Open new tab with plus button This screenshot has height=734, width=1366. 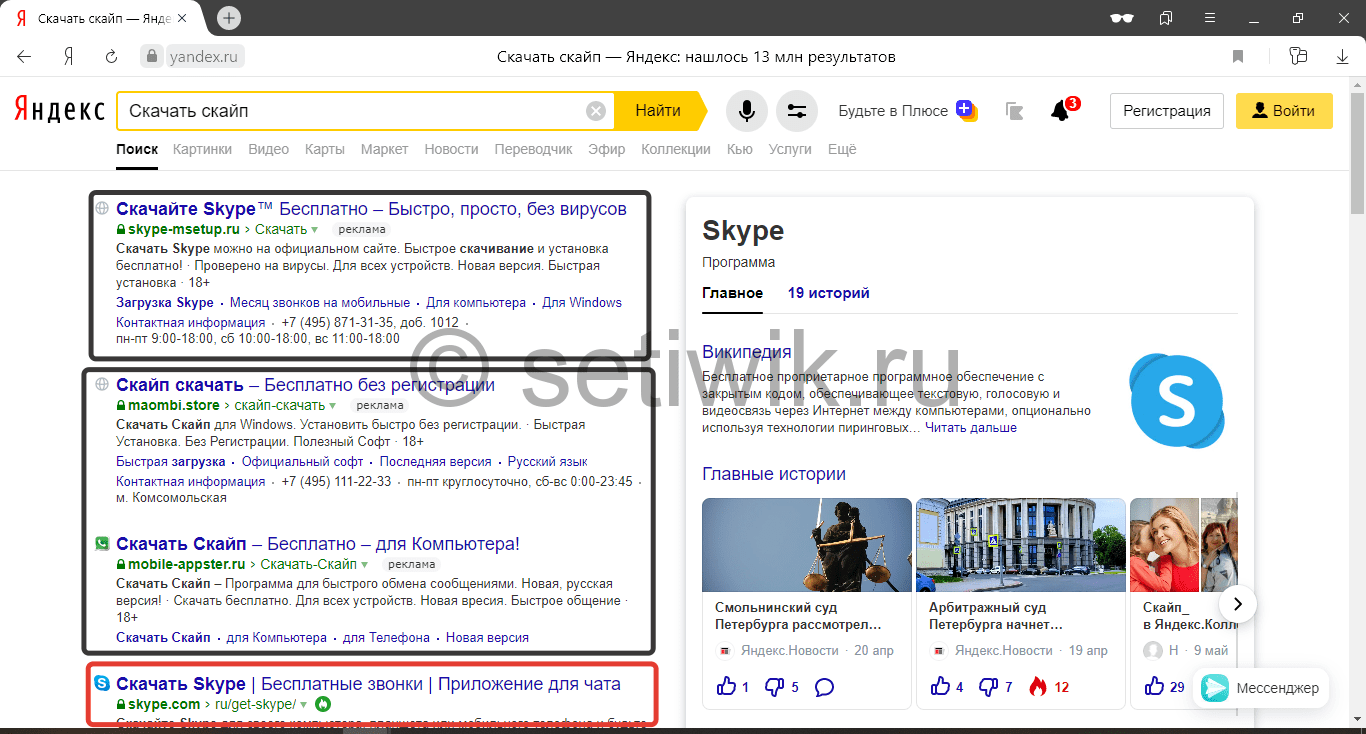pyautogui.click(x=229, y=18)
